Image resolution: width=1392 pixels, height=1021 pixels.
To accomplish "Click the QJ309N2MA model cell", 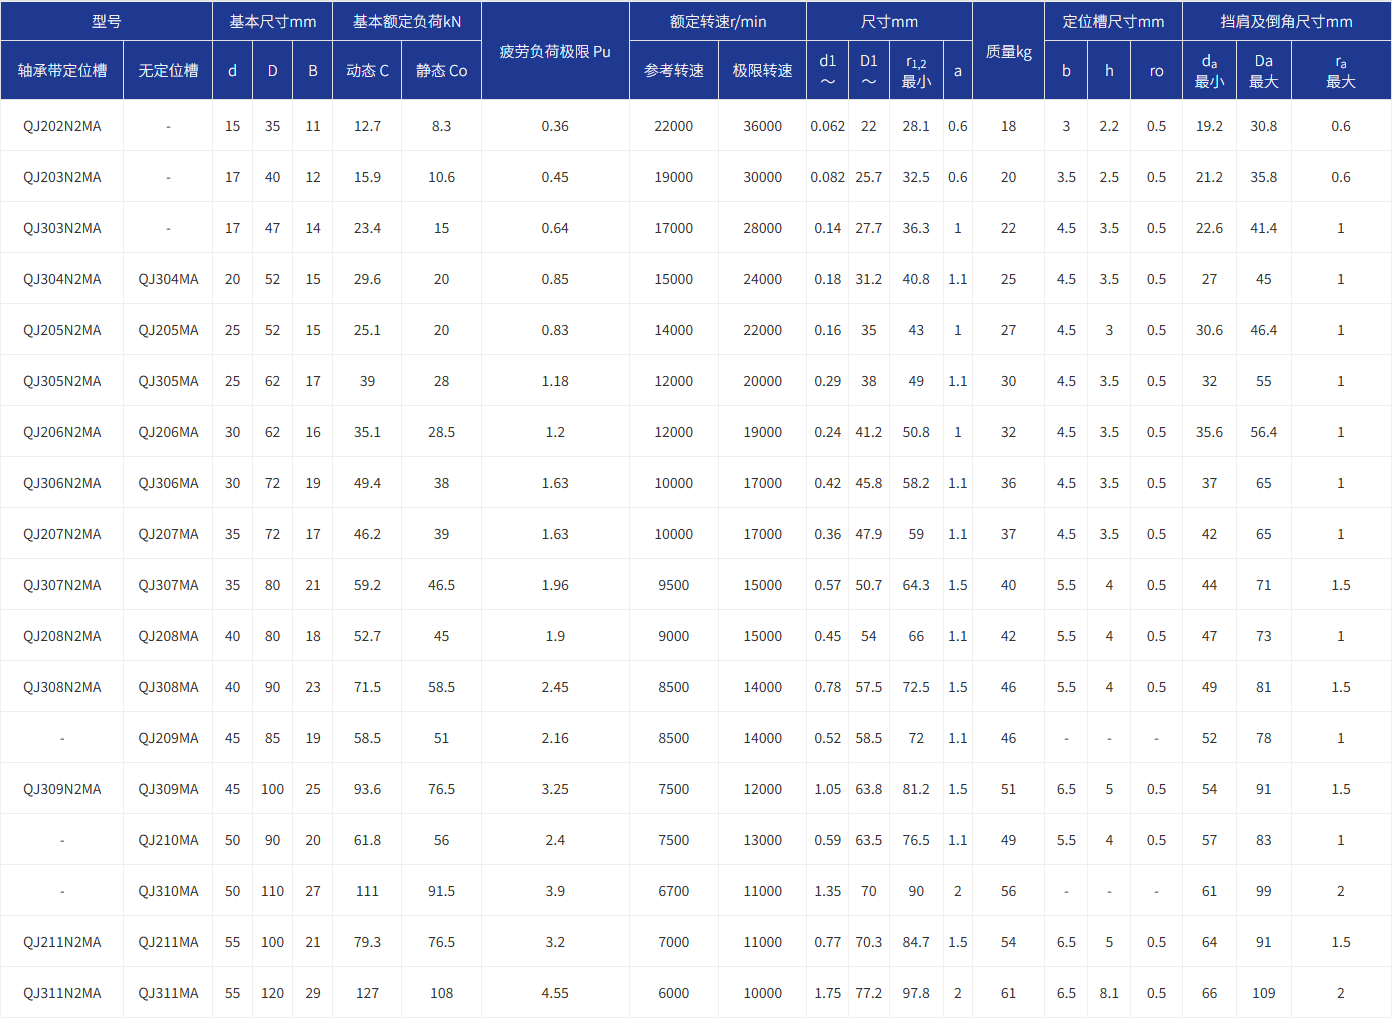I will coord(62,789).
